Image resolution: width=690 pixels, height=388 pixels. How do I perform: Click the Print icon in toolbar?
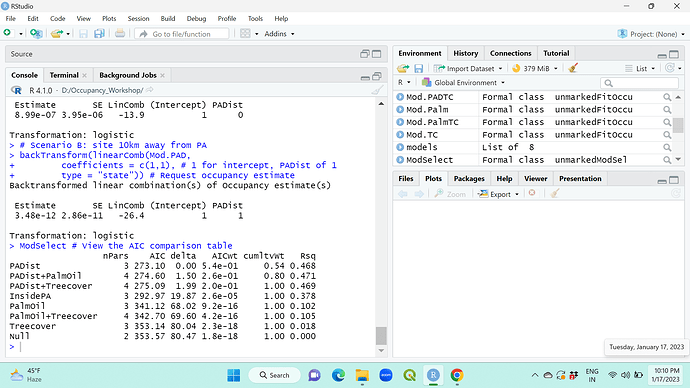[x=120, y=33]
